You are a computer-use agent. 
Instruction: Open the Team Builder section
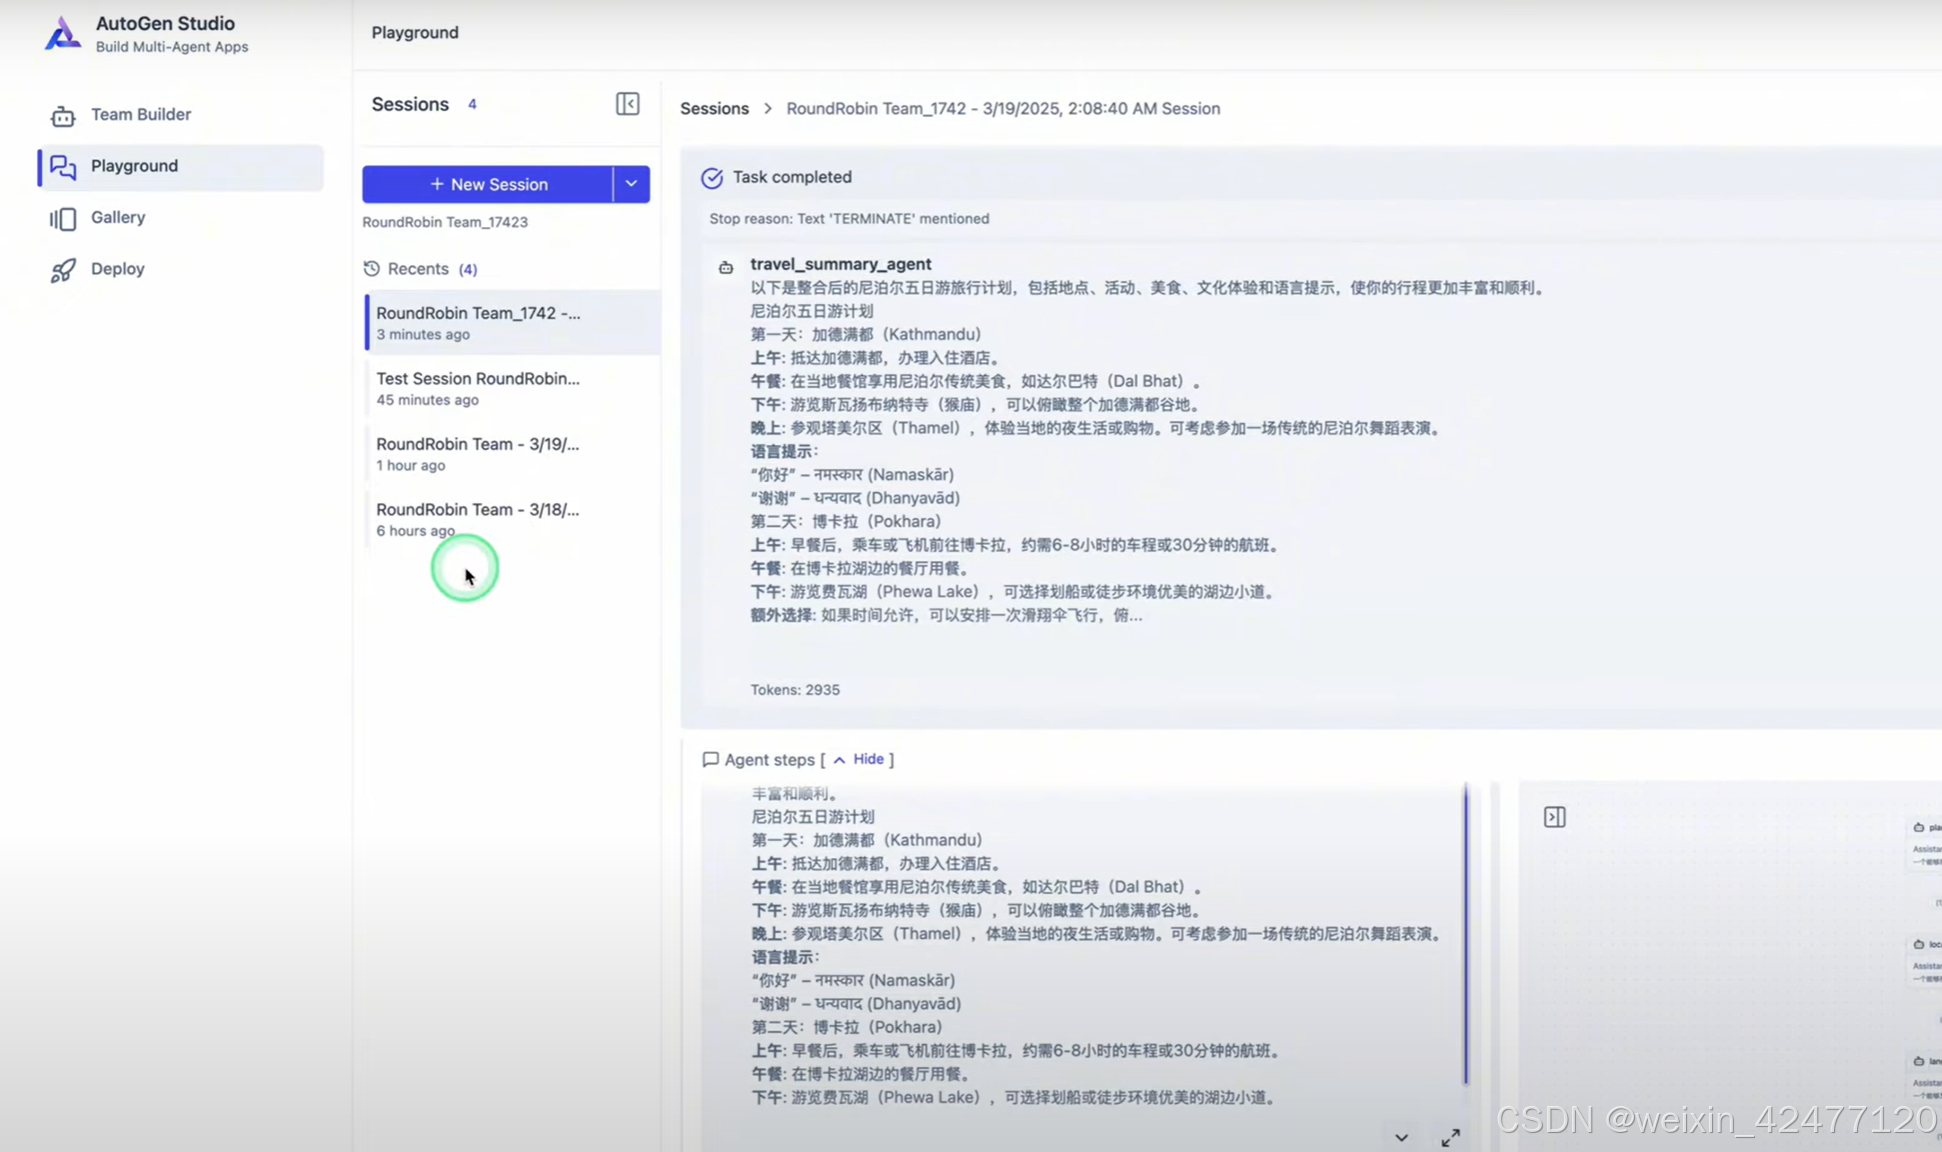coord(140,114)
